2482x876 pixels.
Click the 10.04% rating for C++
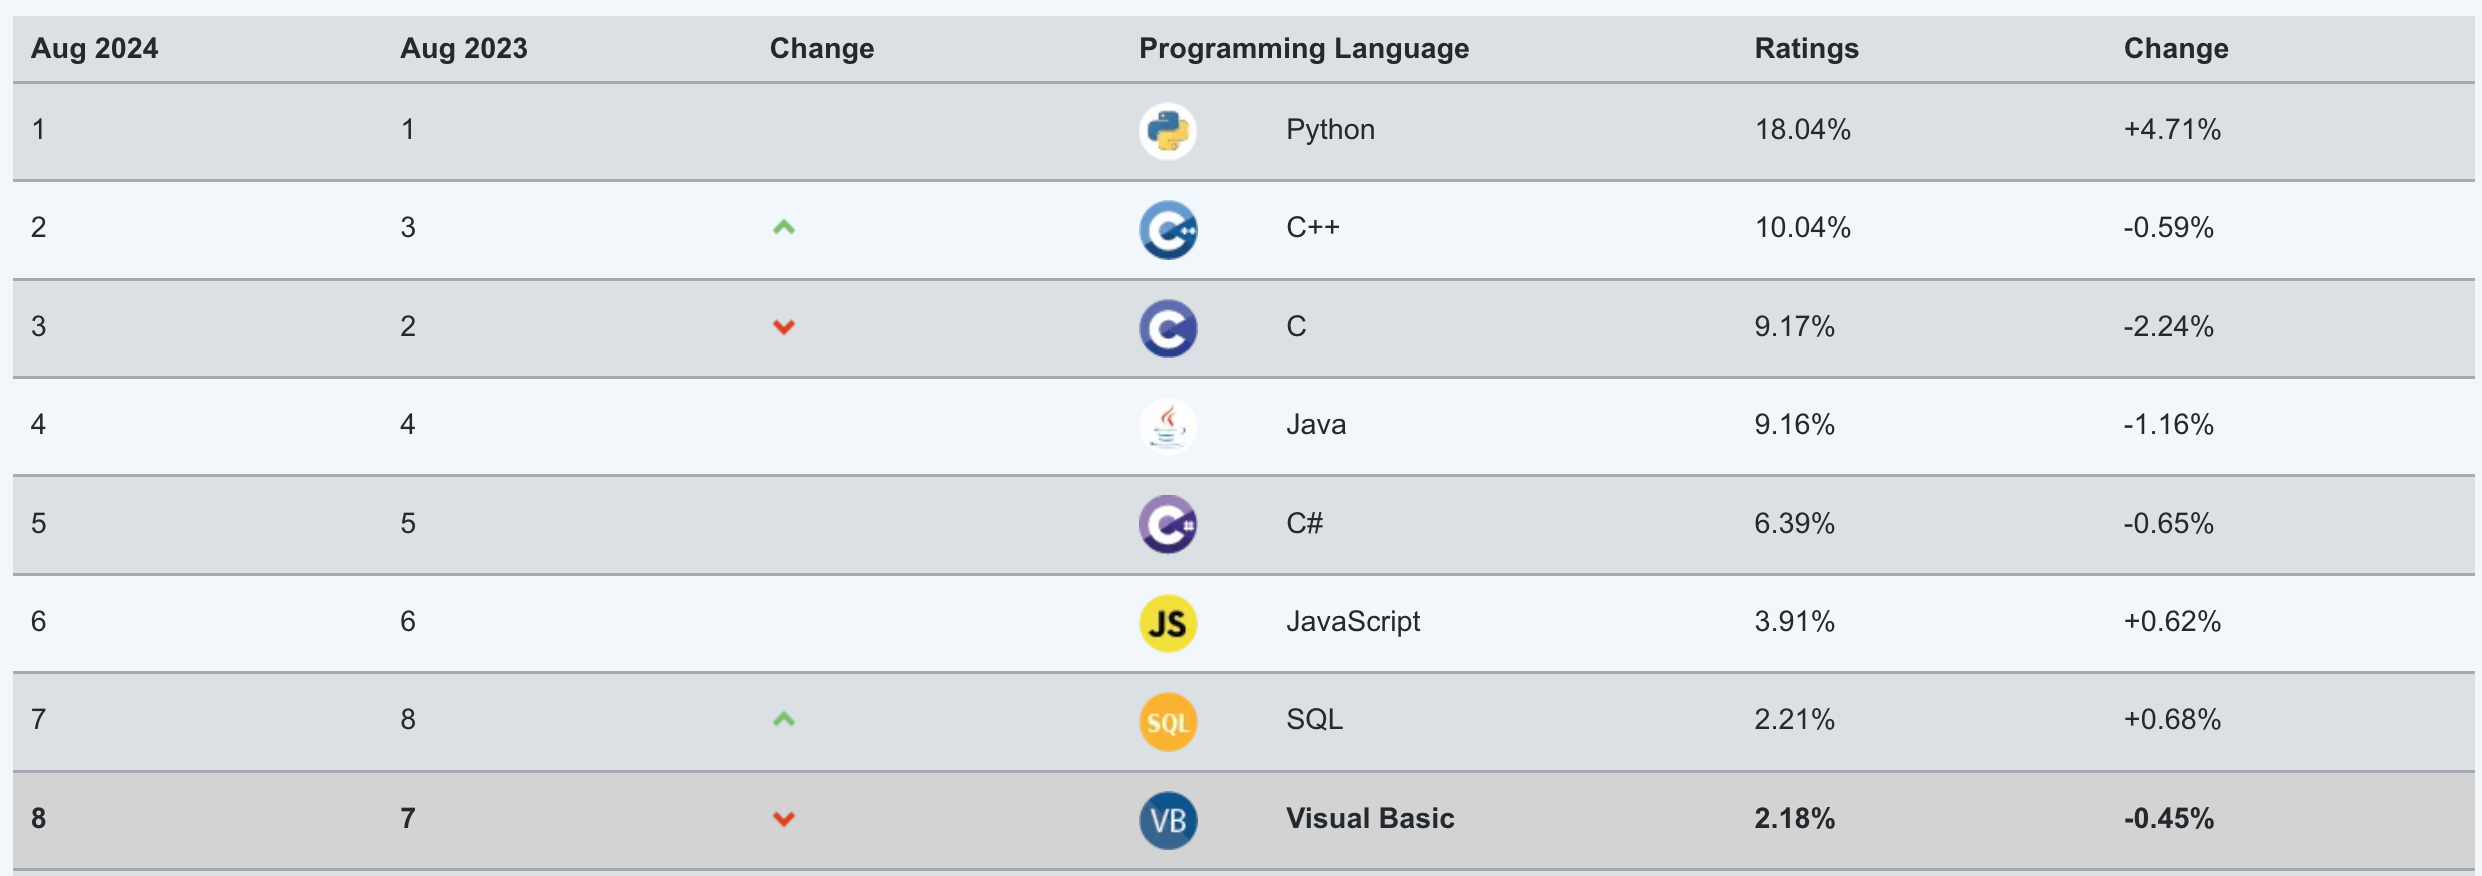1803,227
